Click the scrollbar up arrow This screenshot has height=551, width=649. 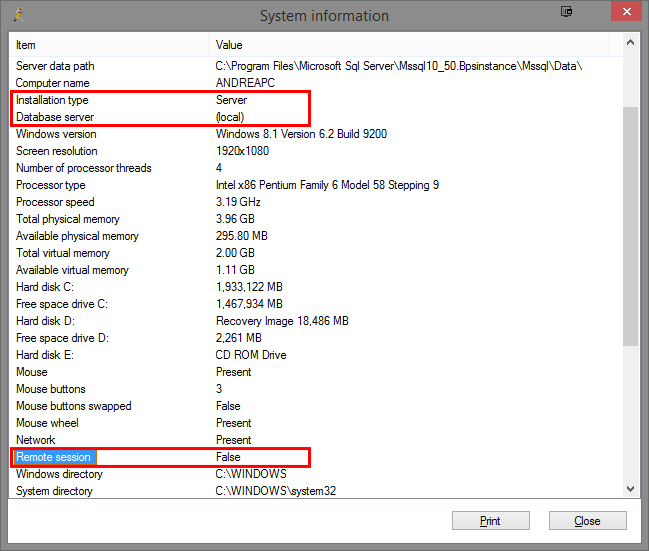pos(630,44)
